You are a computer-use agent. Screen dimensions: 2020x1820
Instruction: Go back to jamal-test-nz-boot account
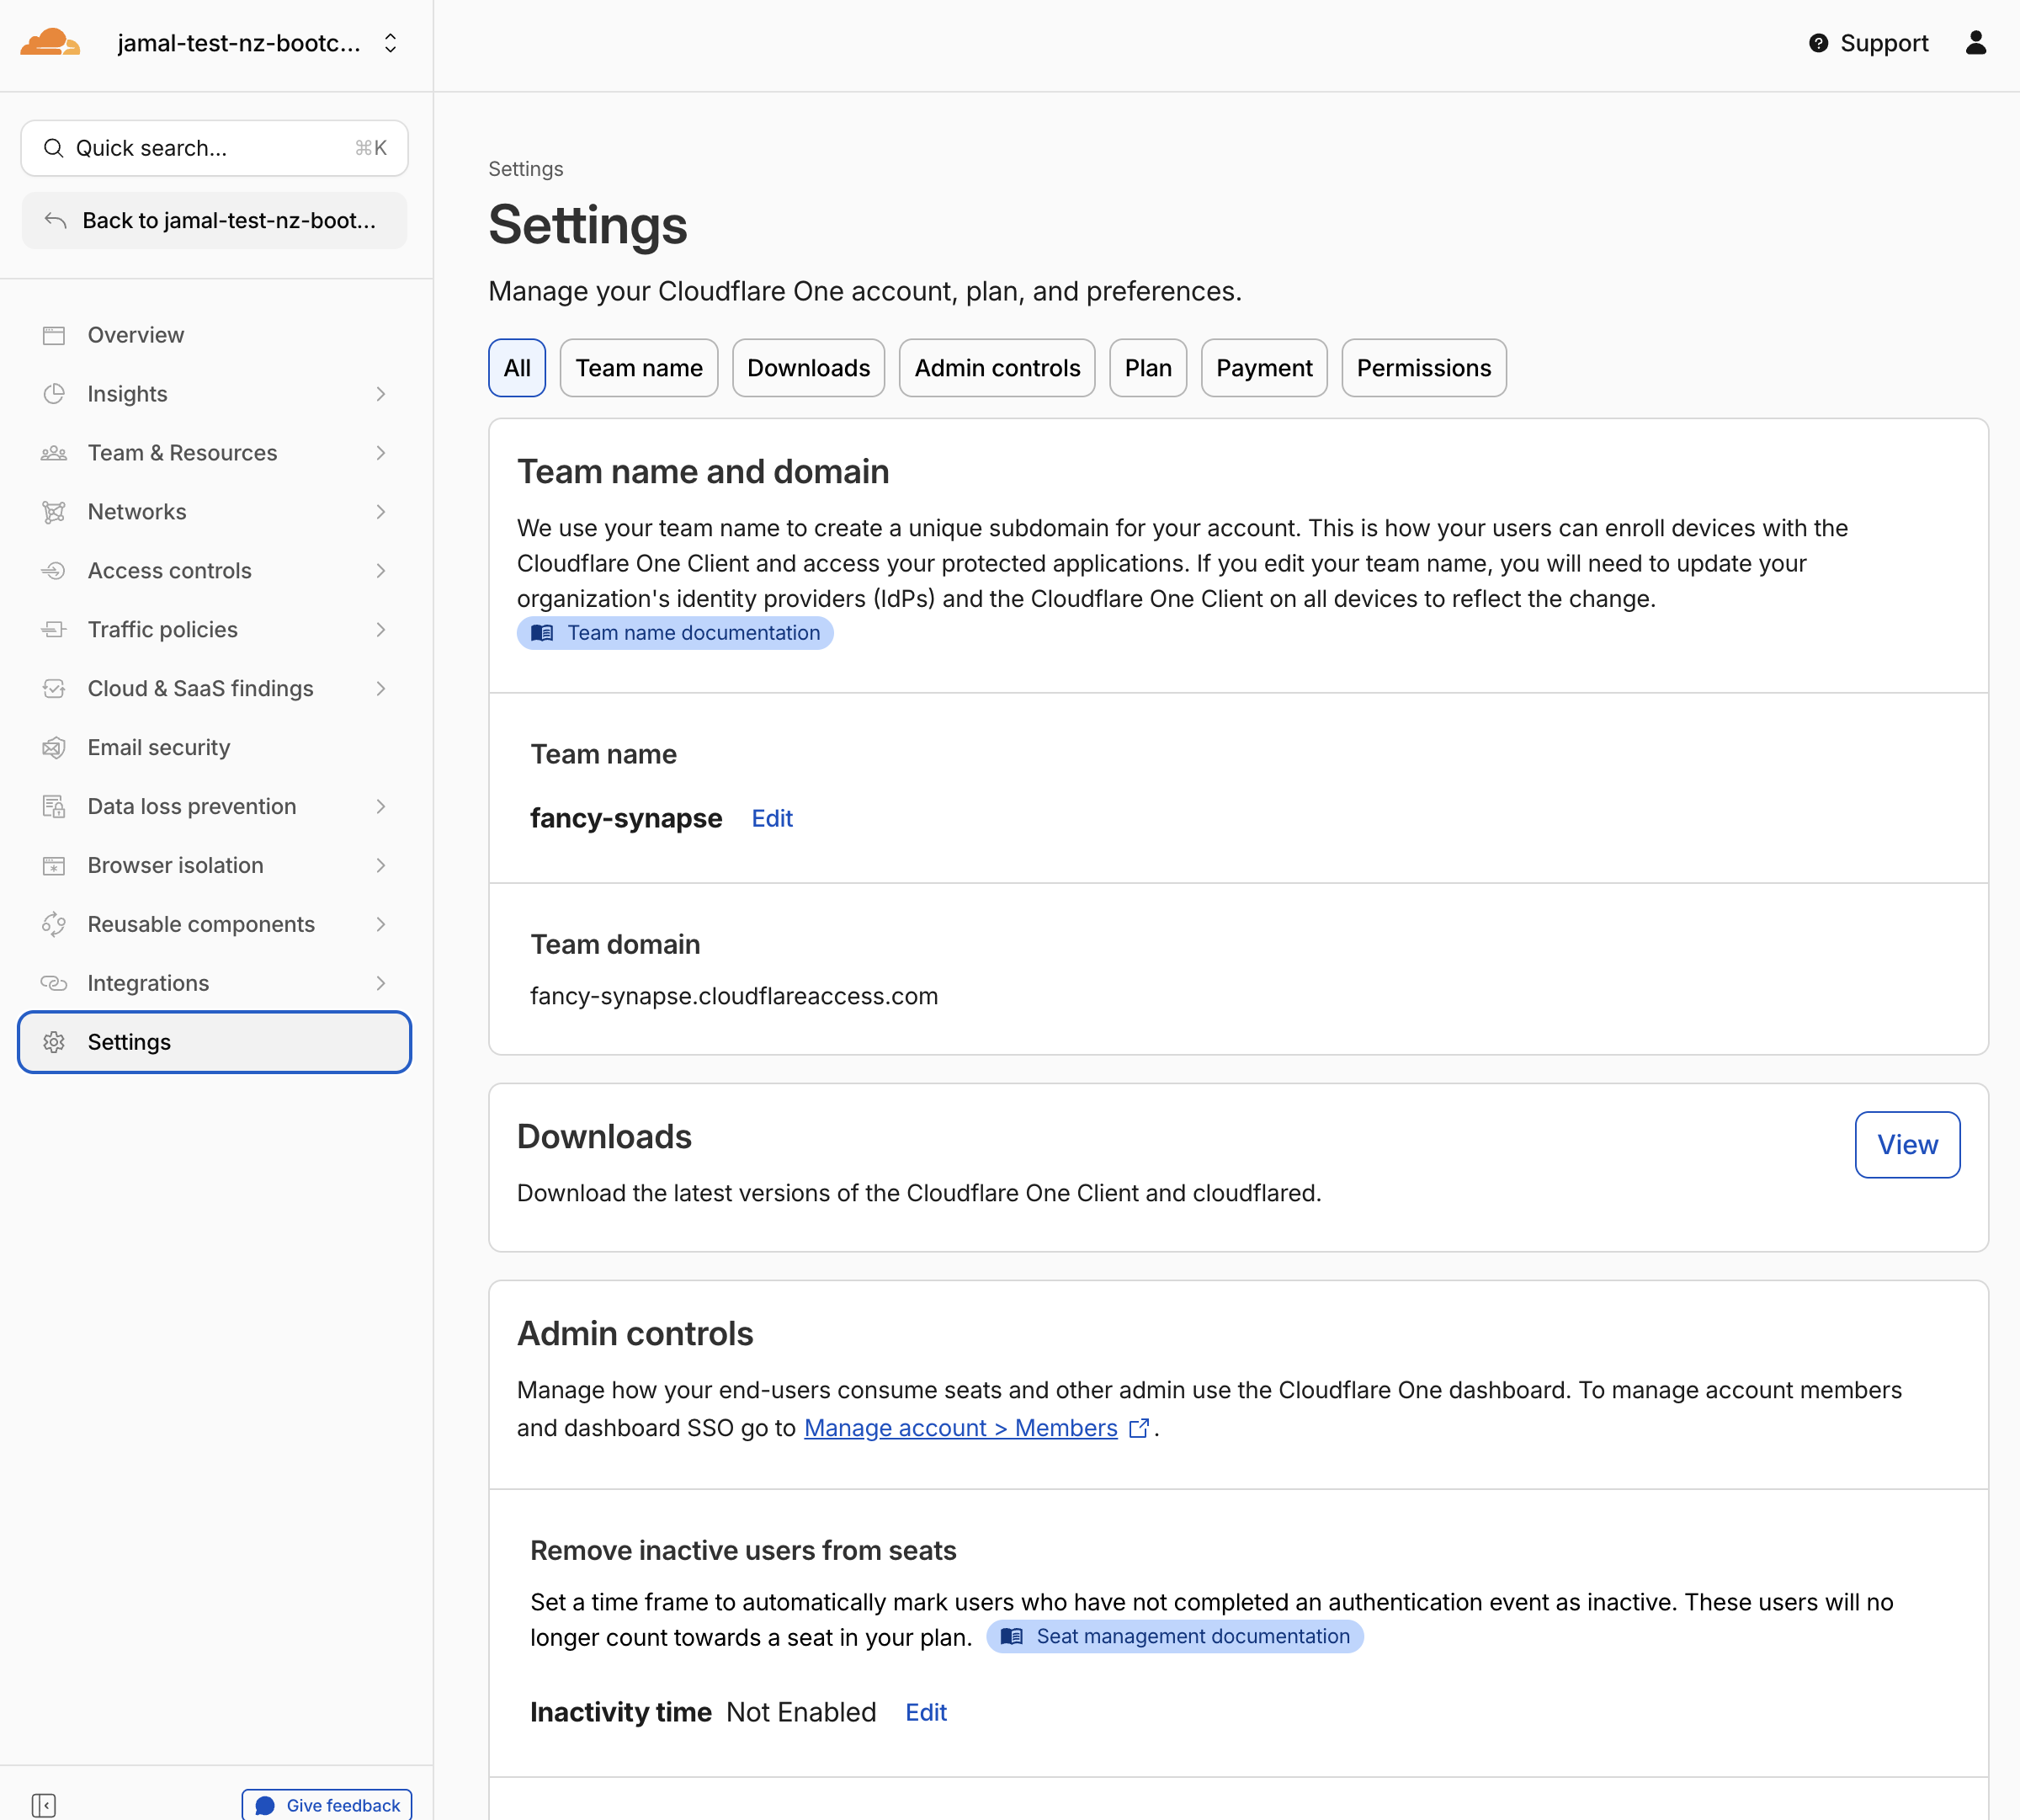click(214, 220)
